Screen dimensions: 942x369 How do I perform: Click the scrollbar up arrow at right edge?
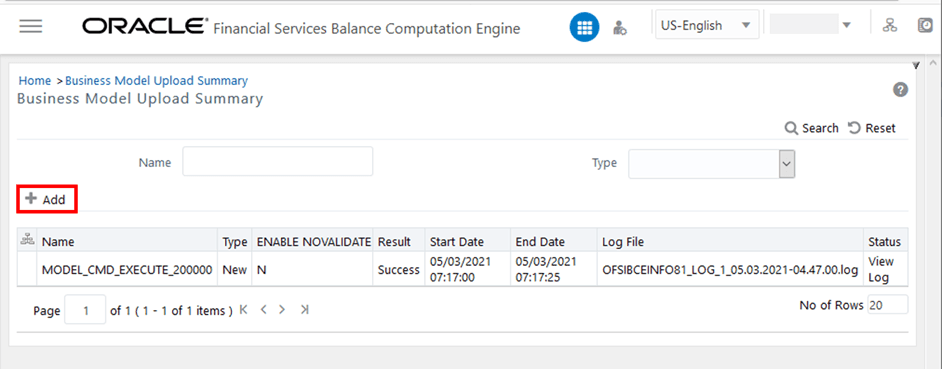pos(934,63)
